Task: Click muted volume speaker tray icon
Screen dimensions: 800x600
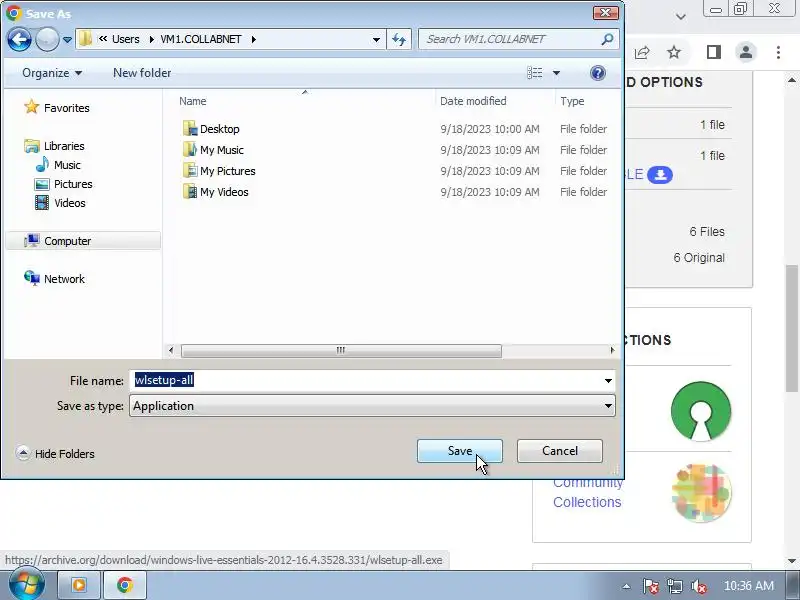Action: click(x=698, y=586)
